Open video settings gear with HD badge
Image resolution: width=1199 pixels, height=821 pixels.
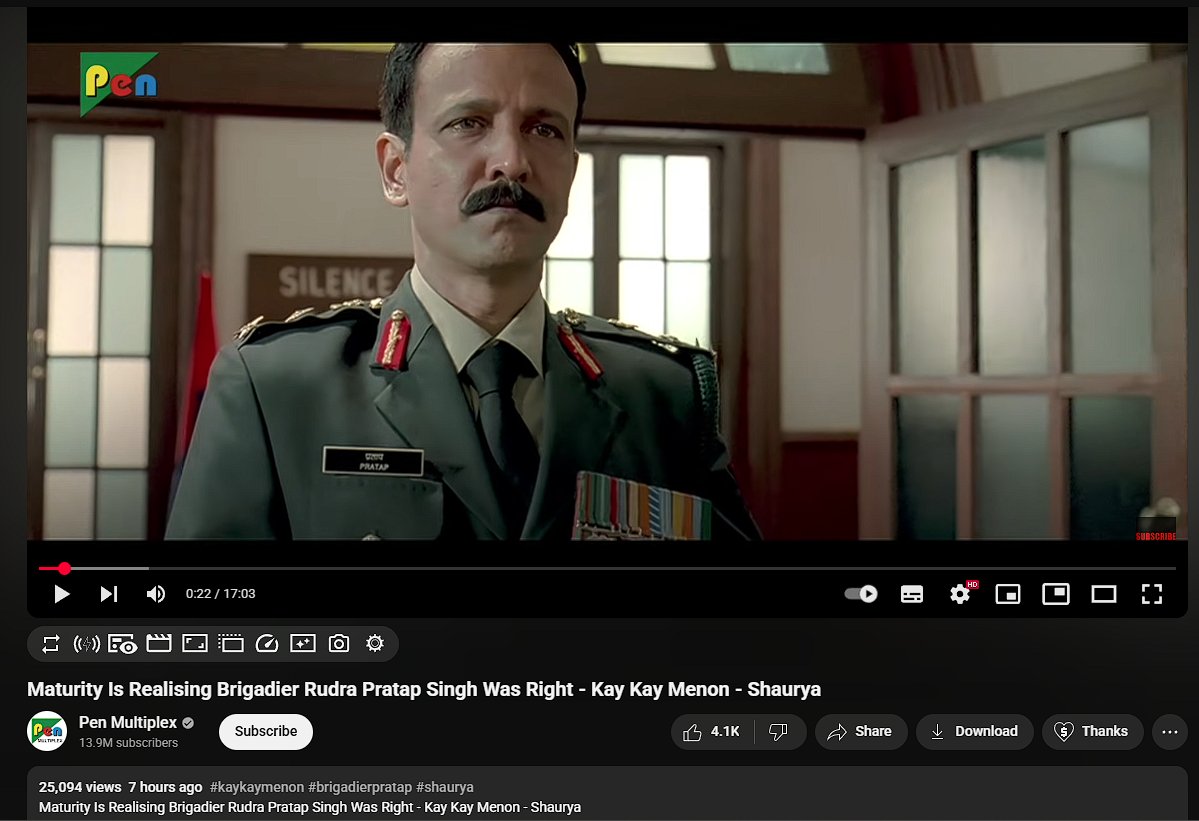click(960, 593)
